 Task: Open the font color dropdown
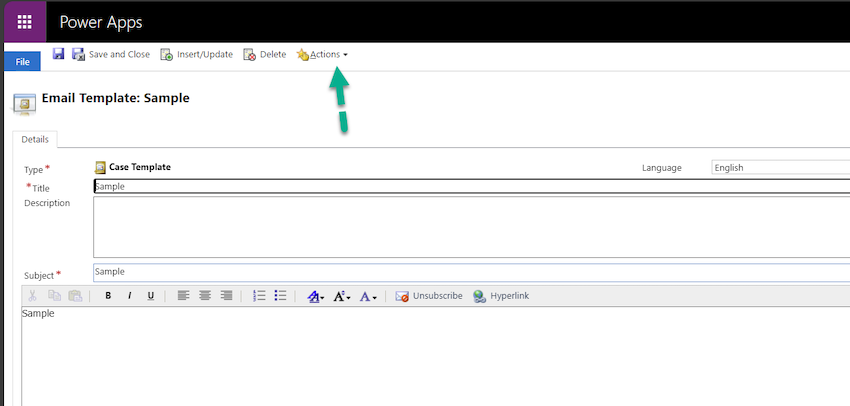click(368, 297)
